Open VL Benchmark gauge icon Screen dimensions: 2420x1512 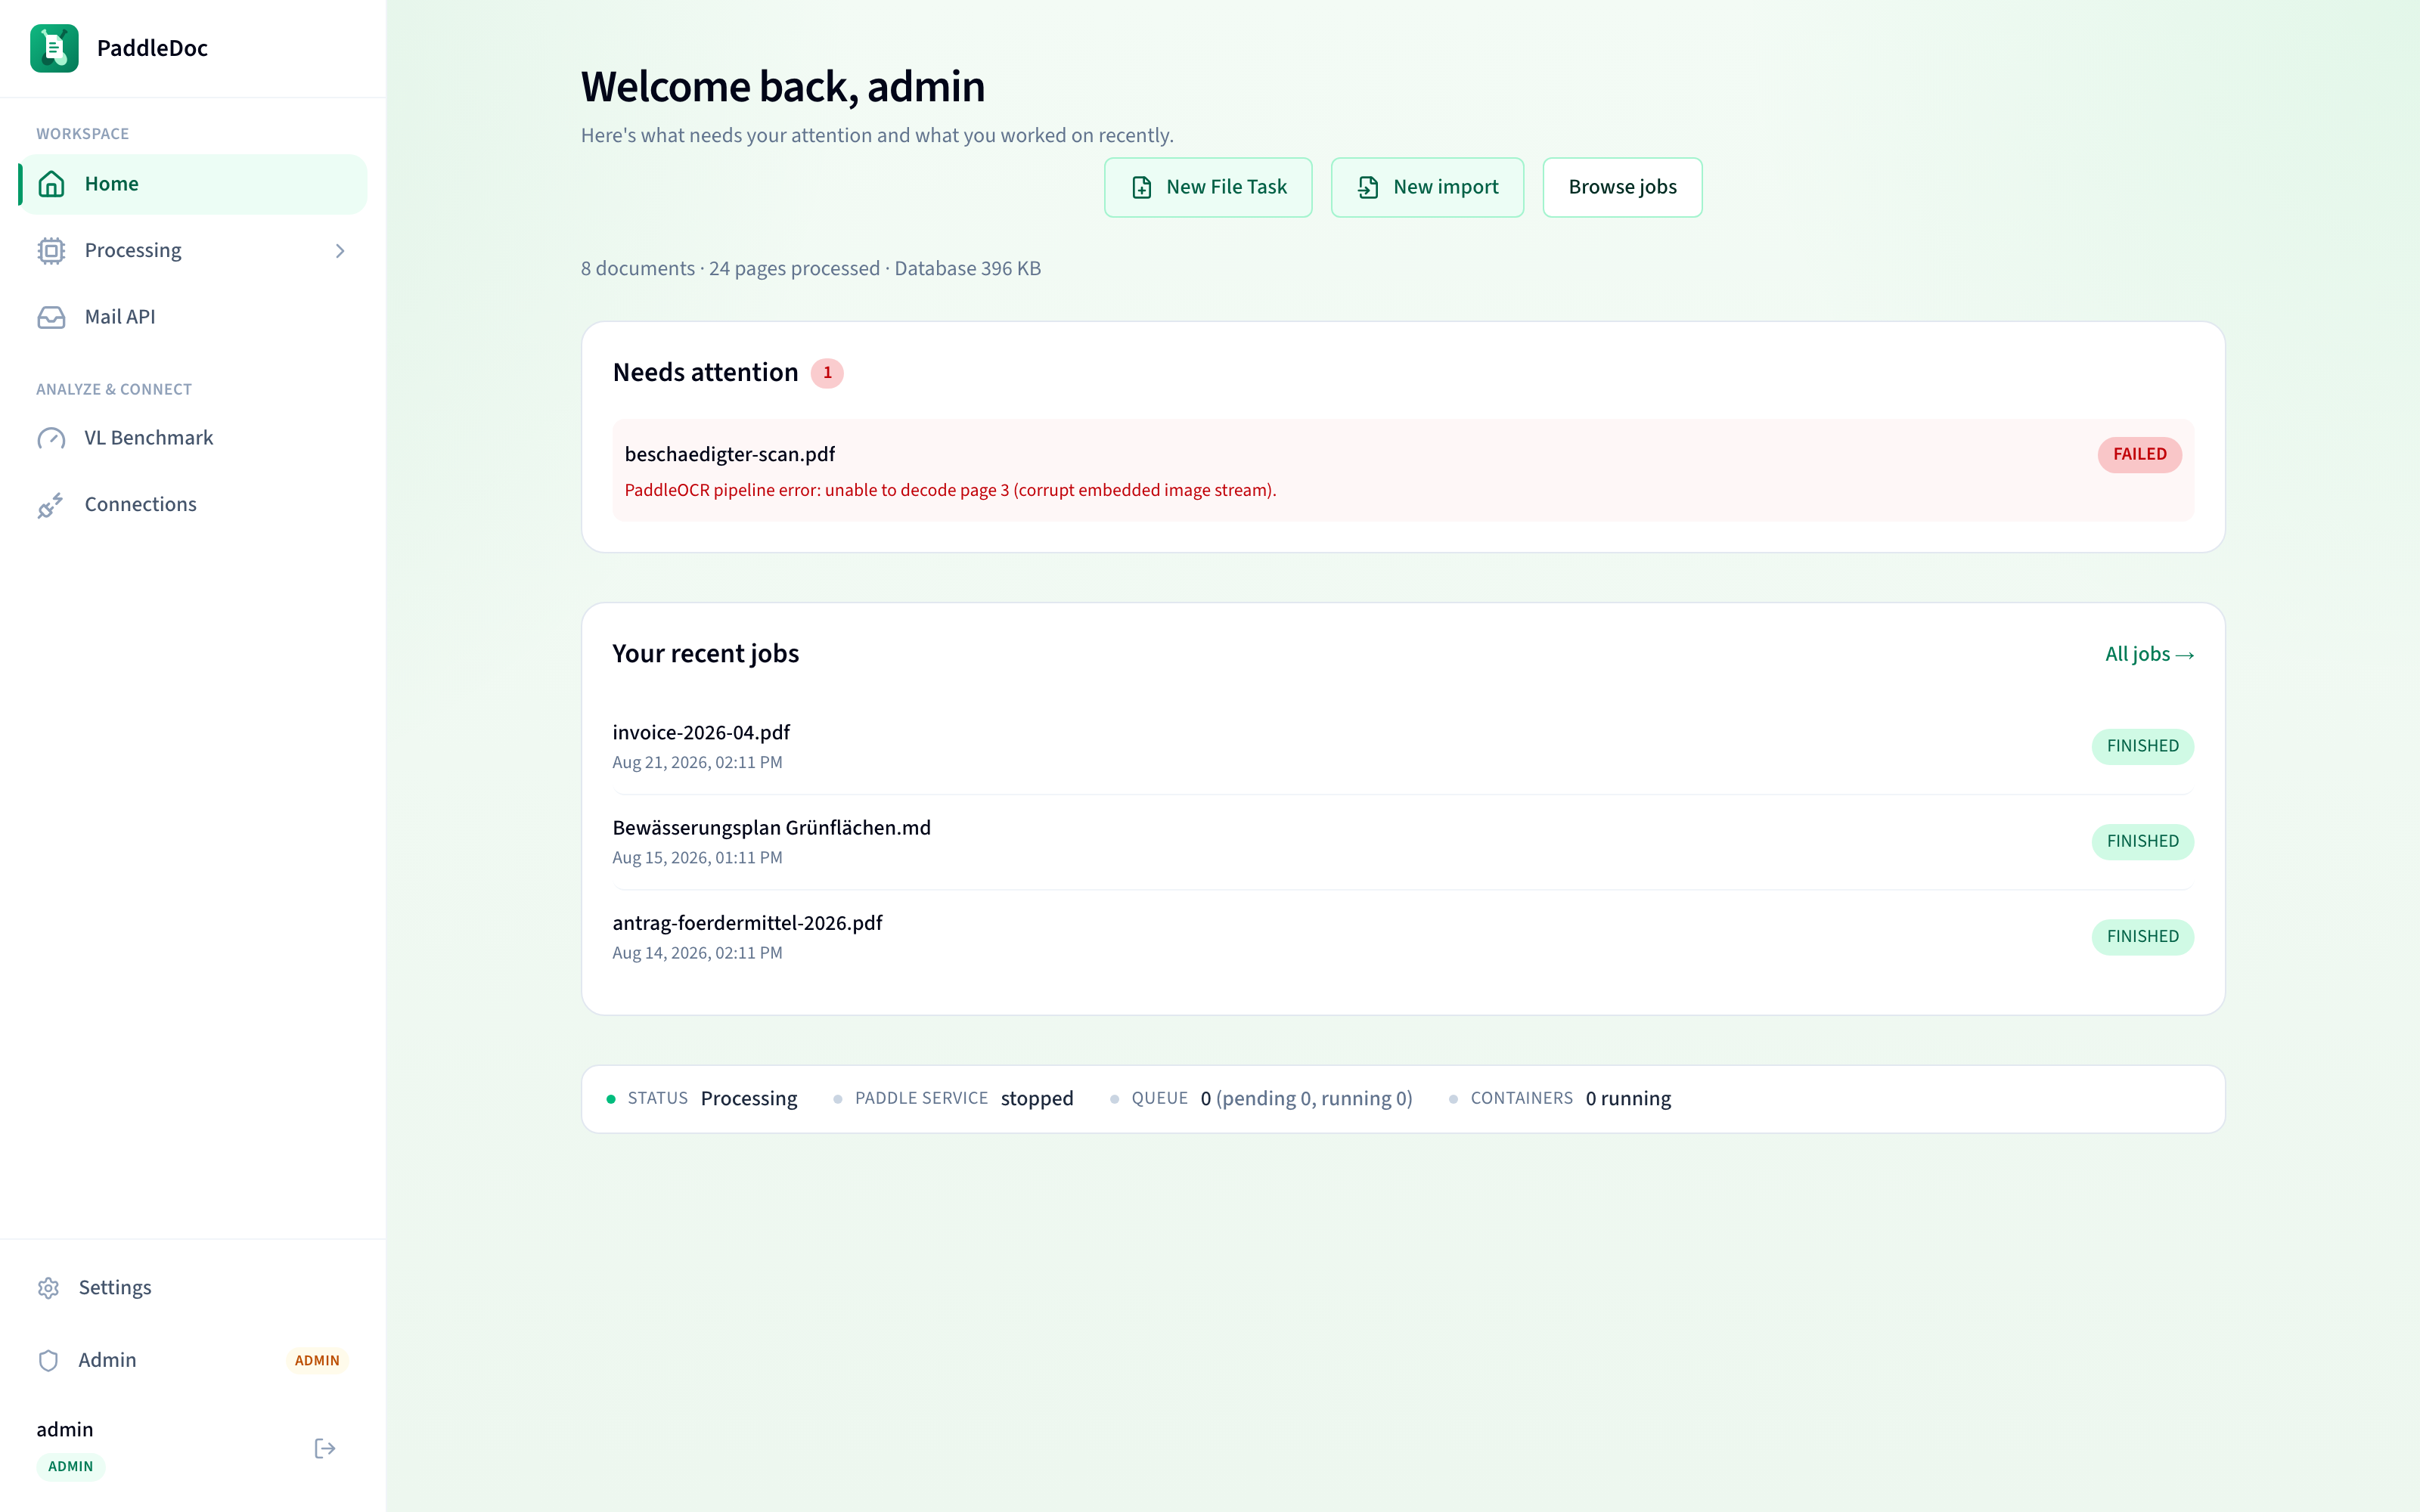[x=51, y=438]
